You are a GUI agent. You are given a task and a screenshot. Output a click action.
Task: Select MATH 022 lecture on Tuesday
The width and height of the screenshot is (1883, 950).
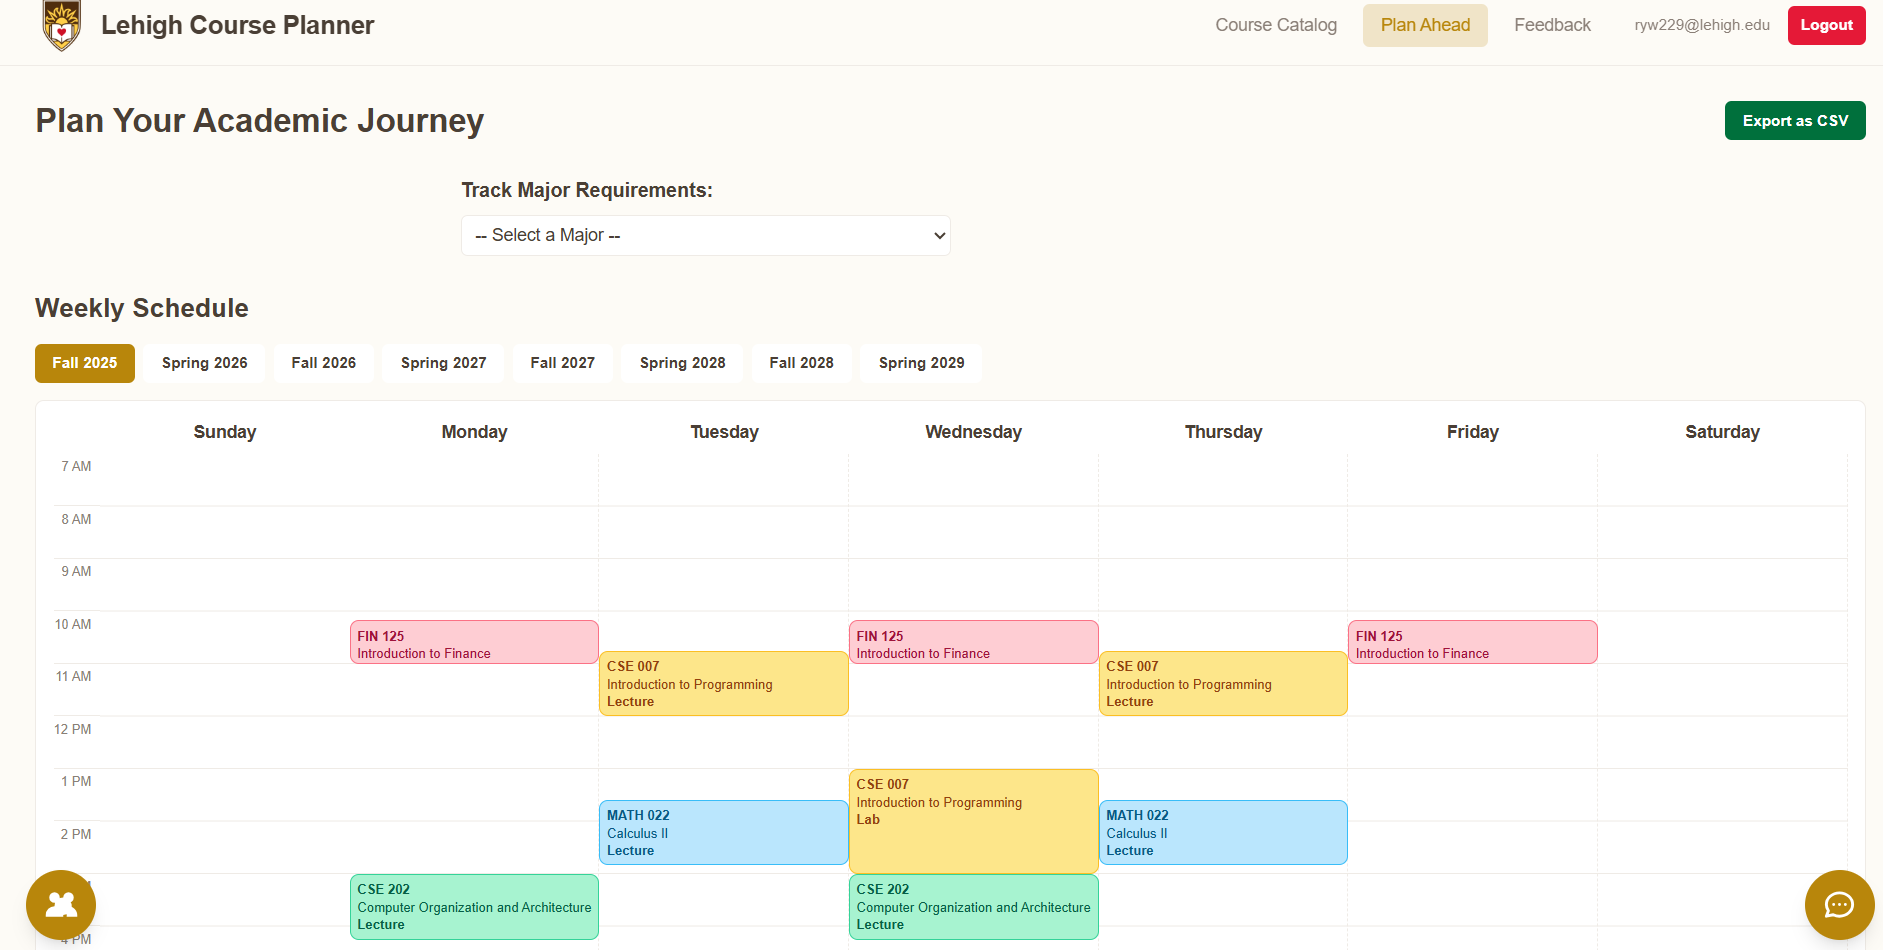tap(722, 832)
